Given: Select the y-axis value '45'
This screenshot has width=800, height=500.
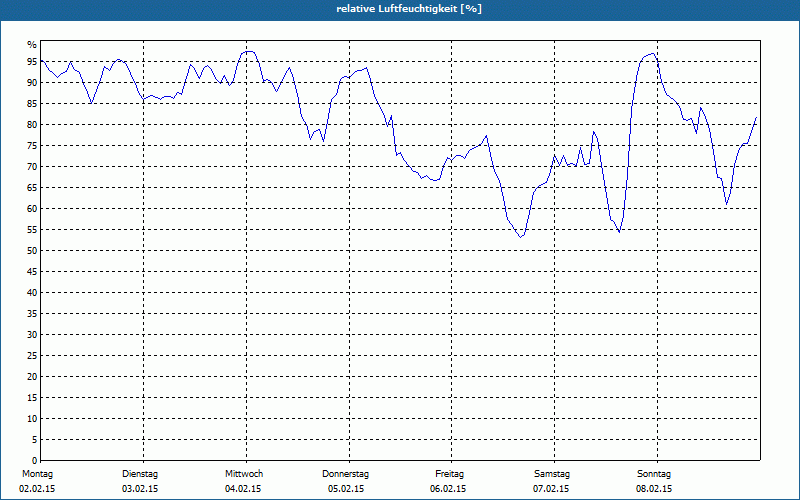Looking at the screenshot, I should coord(32,271).
